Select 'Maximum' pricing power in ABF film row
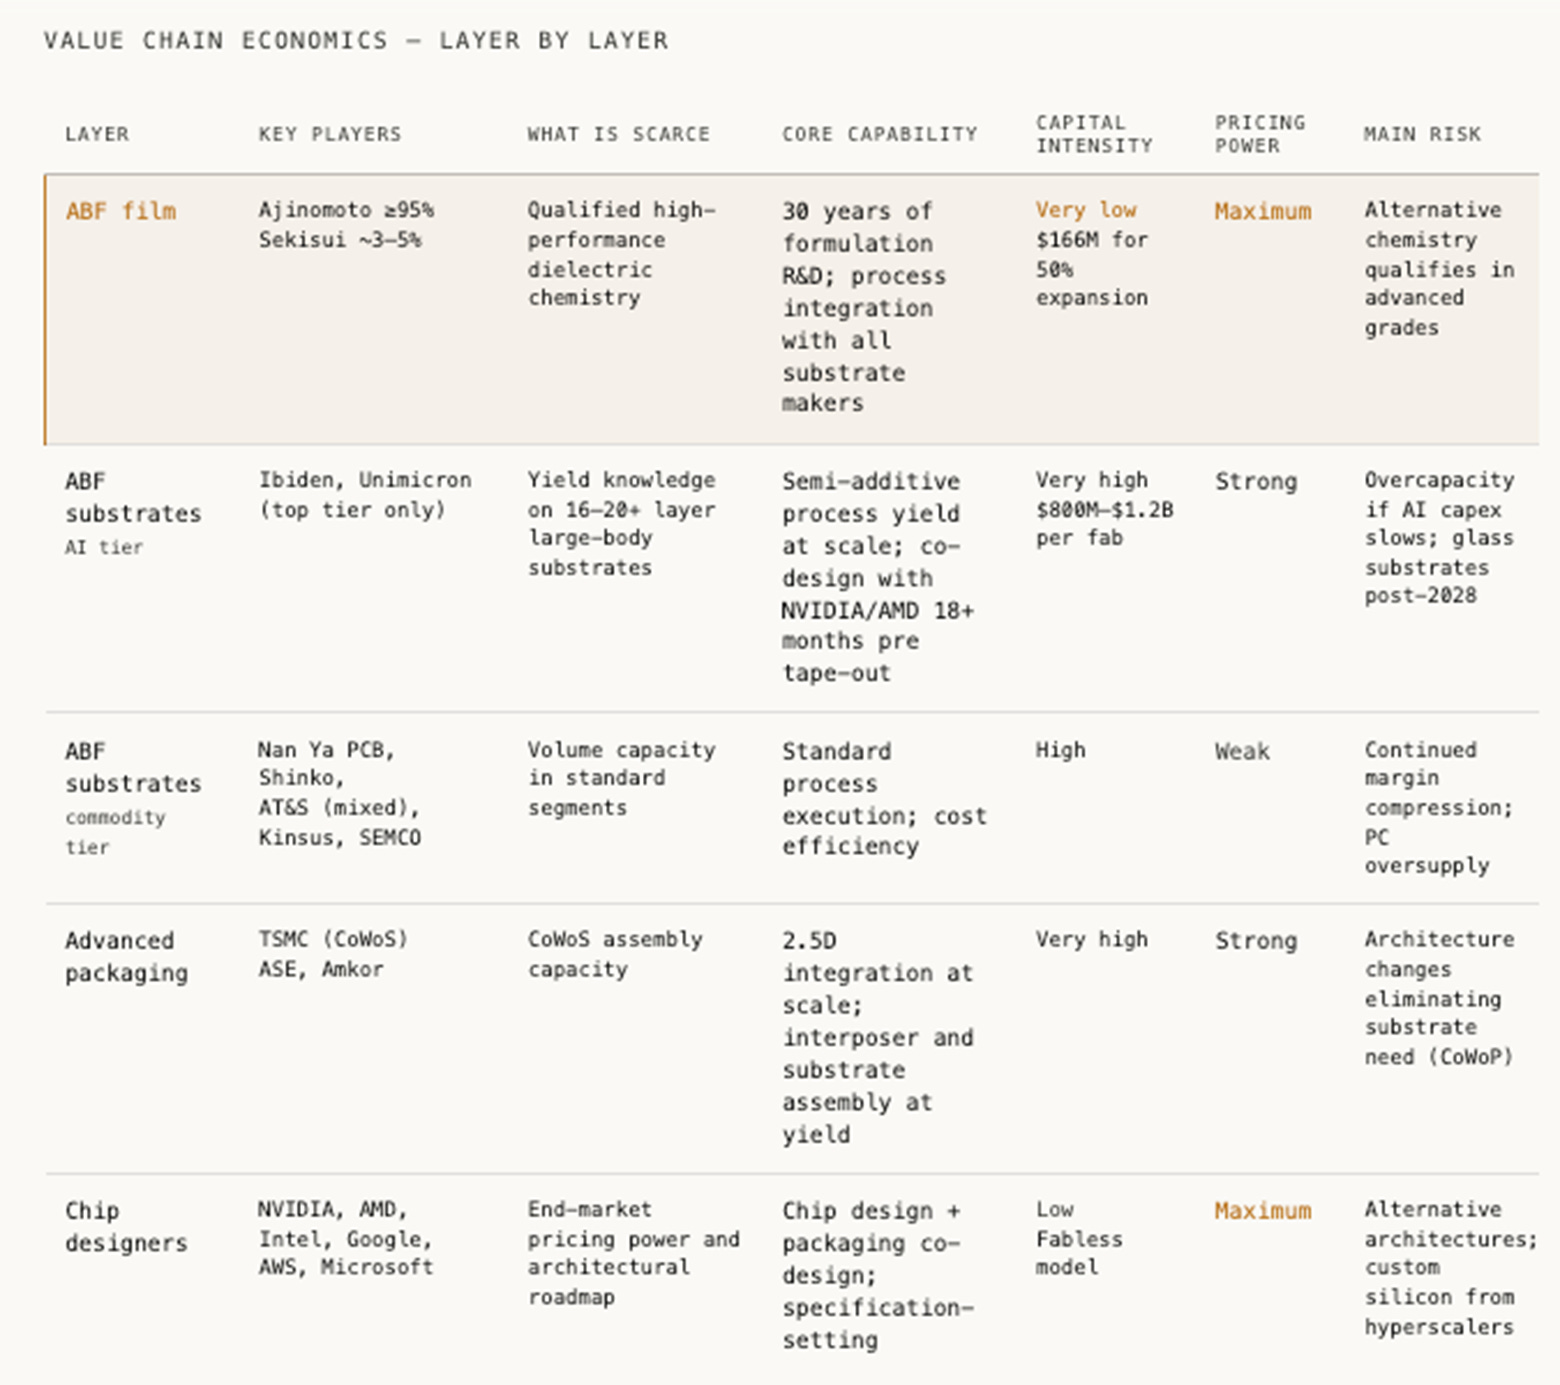Image resolution: width=1560 pixels, height=1385 pixels. tap(1263, 211)
